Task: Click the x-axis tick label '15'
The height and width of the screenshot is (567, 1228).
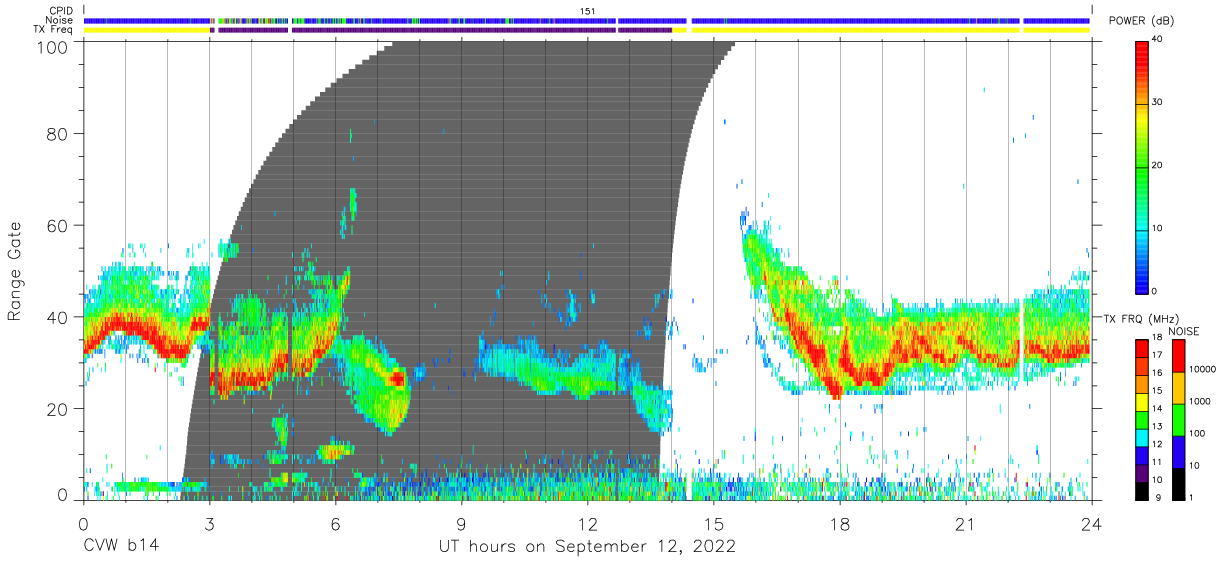Action: coord(713,524)
